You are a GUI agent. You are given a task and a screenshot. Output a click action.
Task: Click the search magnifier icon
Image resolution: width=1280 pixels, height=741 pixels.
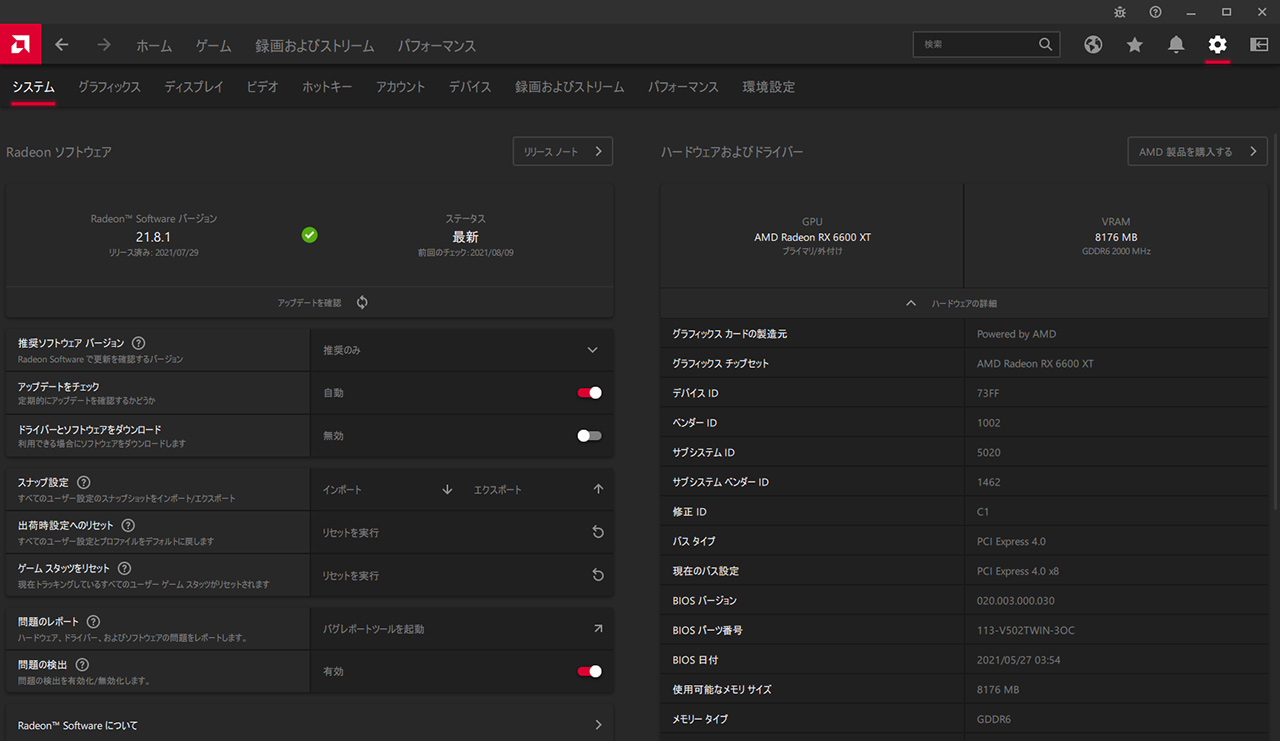tap(1046, 45)
